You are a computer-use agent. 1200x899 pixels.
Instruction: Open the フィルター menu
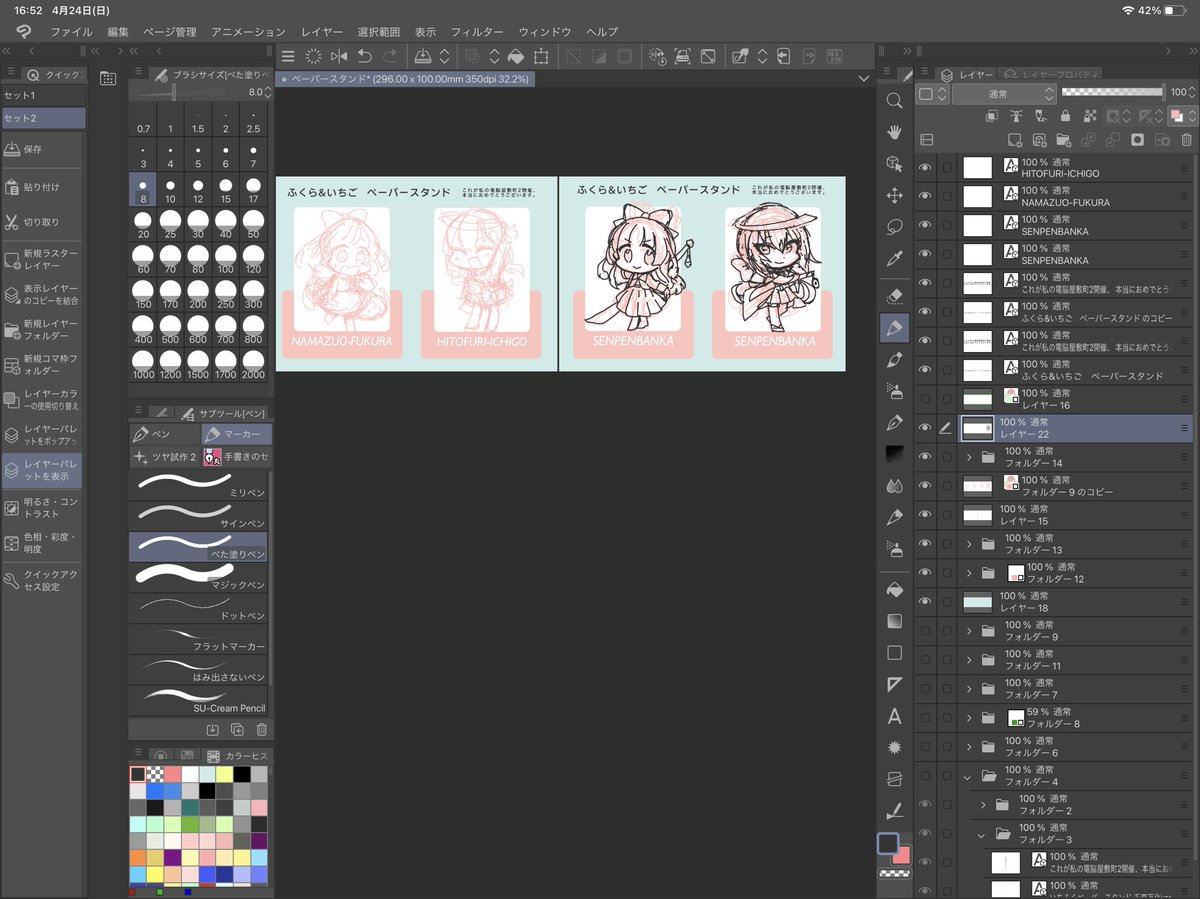click(477, 32)
